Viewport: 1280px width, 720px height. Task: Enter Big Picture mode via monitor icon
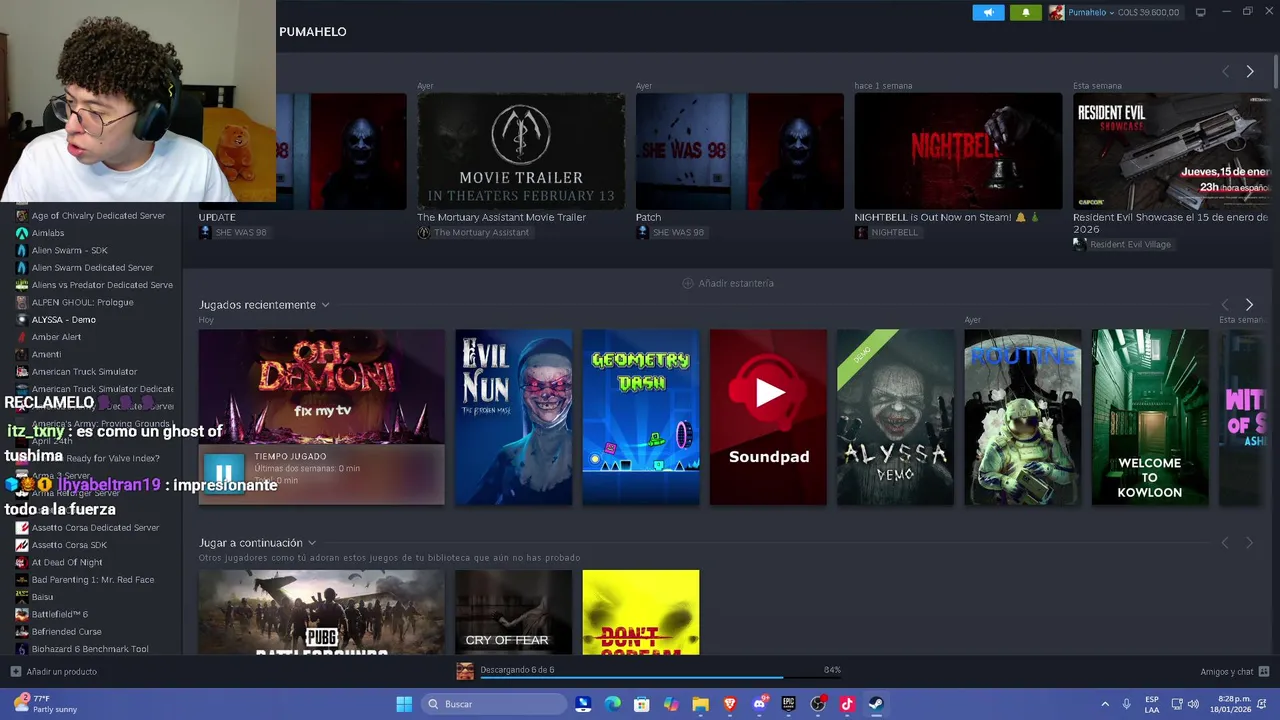click(x=1200, y=12)
